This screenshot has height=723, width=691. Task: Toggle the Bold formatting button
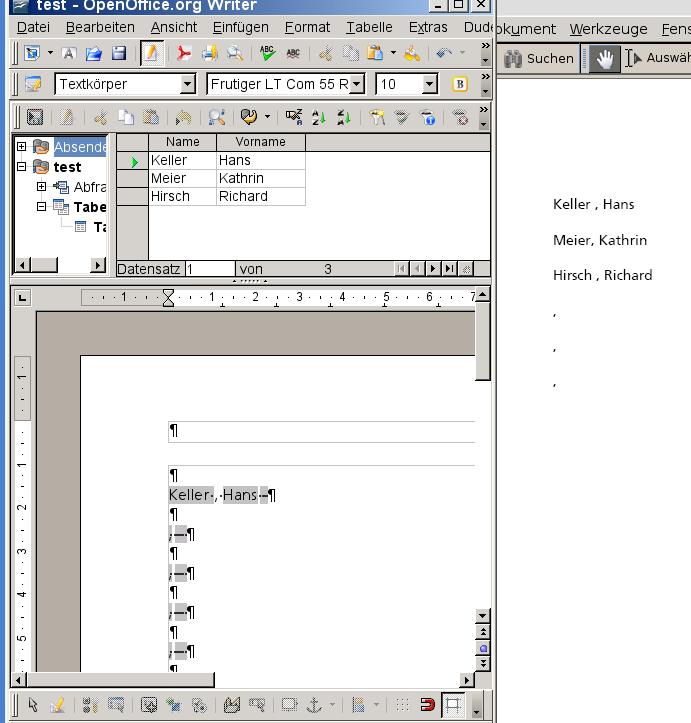point(460,84)
